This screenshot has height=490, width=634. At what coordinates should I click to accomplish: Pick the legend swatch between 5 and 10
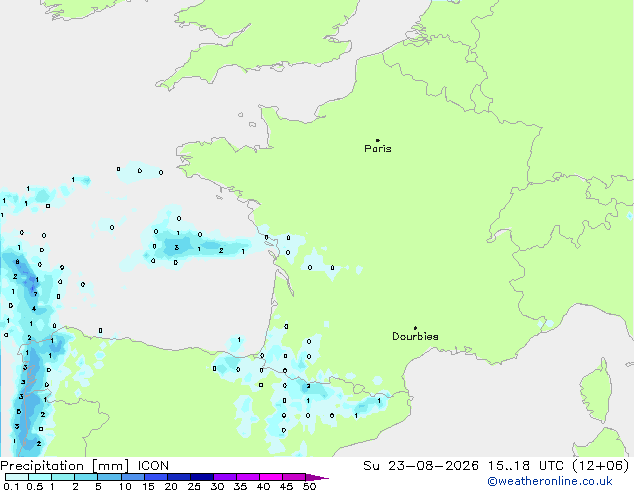coord(109,477)
